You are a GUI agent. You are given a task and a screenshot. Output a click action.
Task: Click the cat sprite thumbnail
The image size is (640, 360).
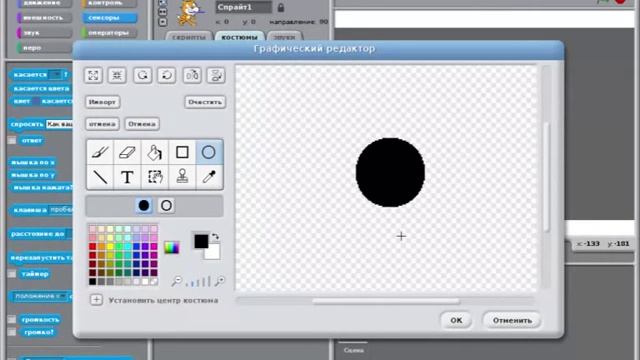[x=190, y=13]
